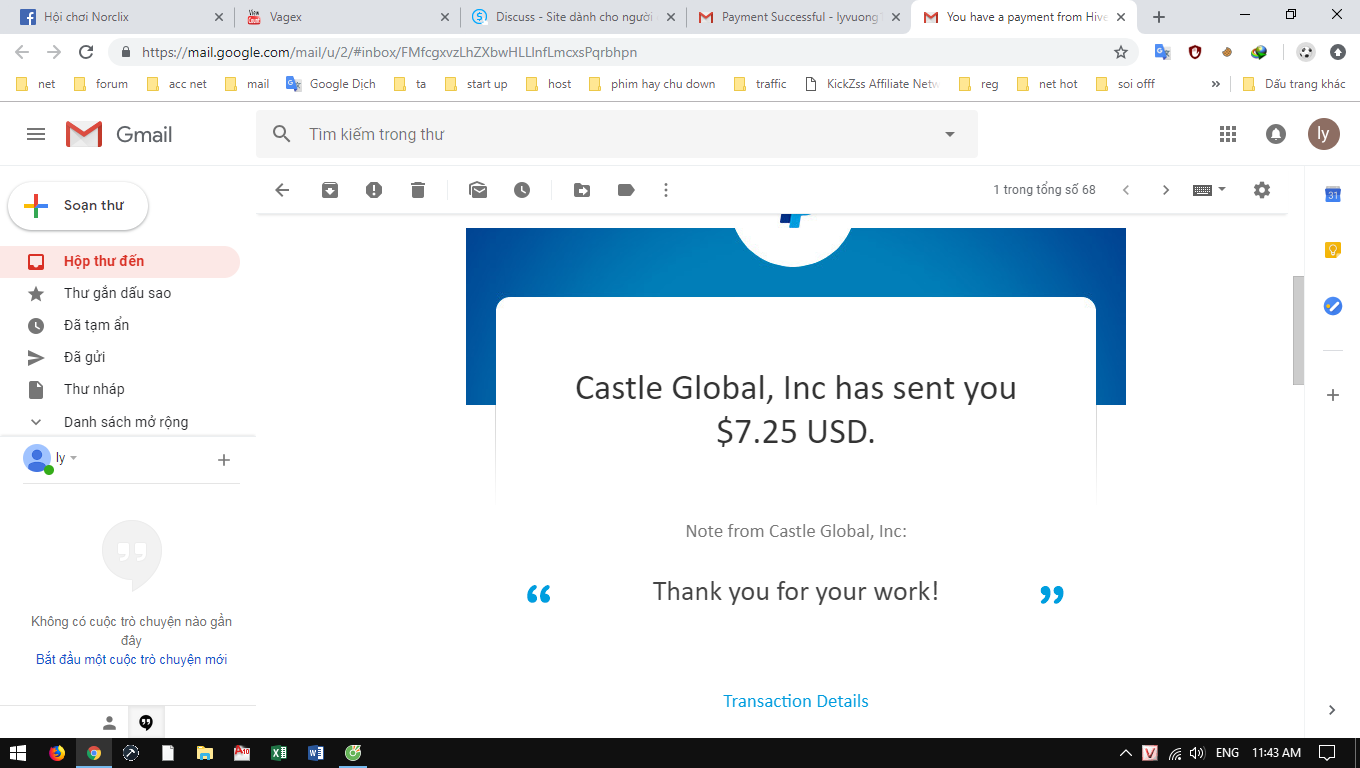Switch to the 'Hội chơi Norclix' tab

pos(124,17)
